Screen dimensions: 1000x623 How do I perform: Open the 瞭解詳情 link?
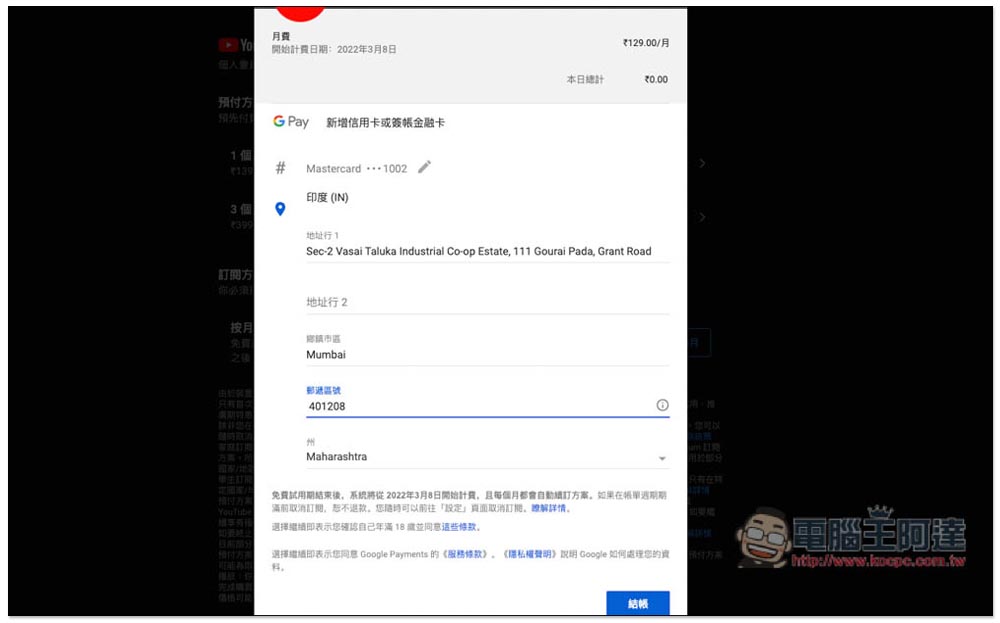(548, 508)
